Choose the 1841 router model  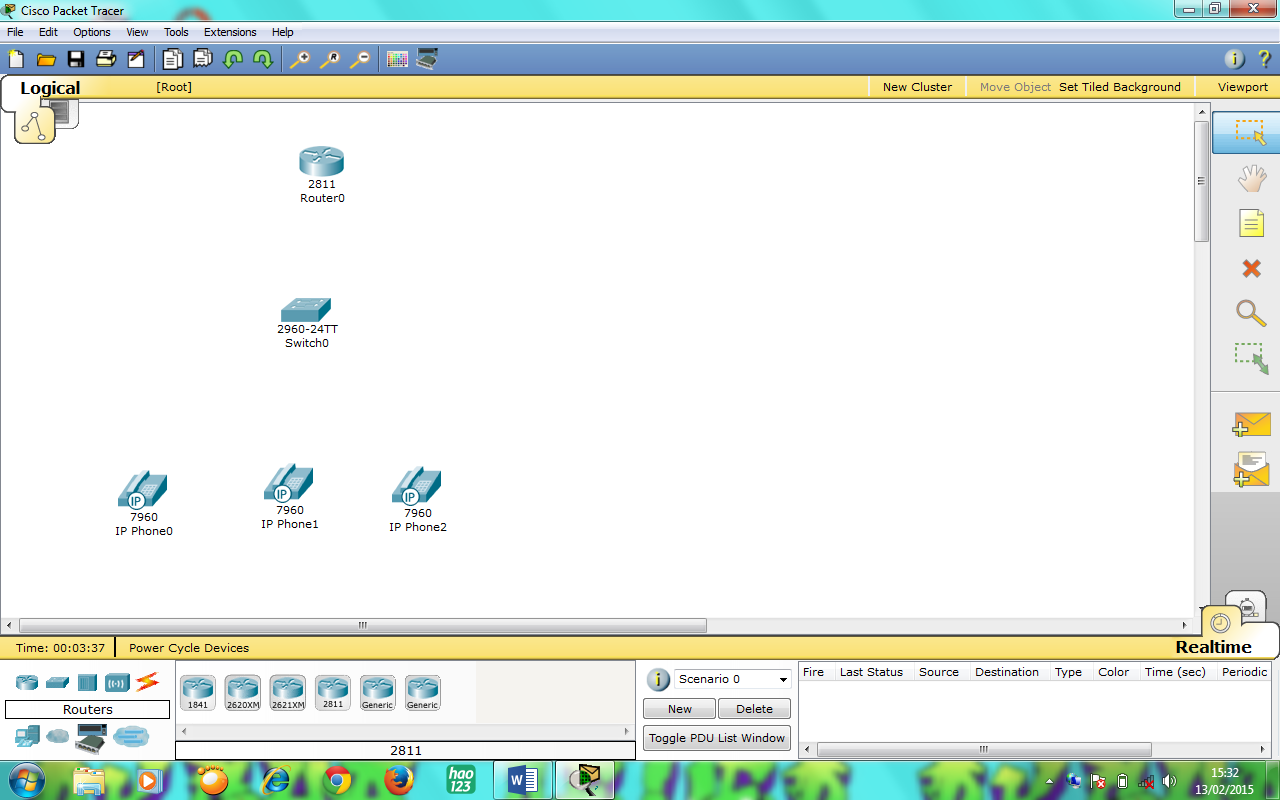click(197, 691)
